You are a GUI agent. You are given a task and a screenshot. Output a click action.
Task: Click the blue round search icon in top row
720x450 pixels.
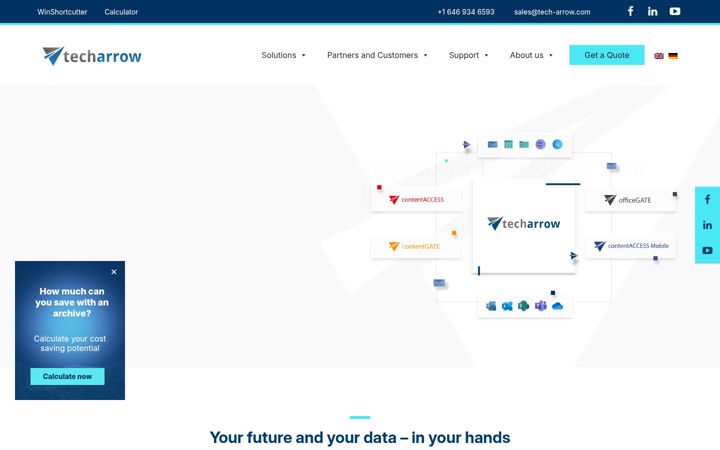tap(557, 144)
